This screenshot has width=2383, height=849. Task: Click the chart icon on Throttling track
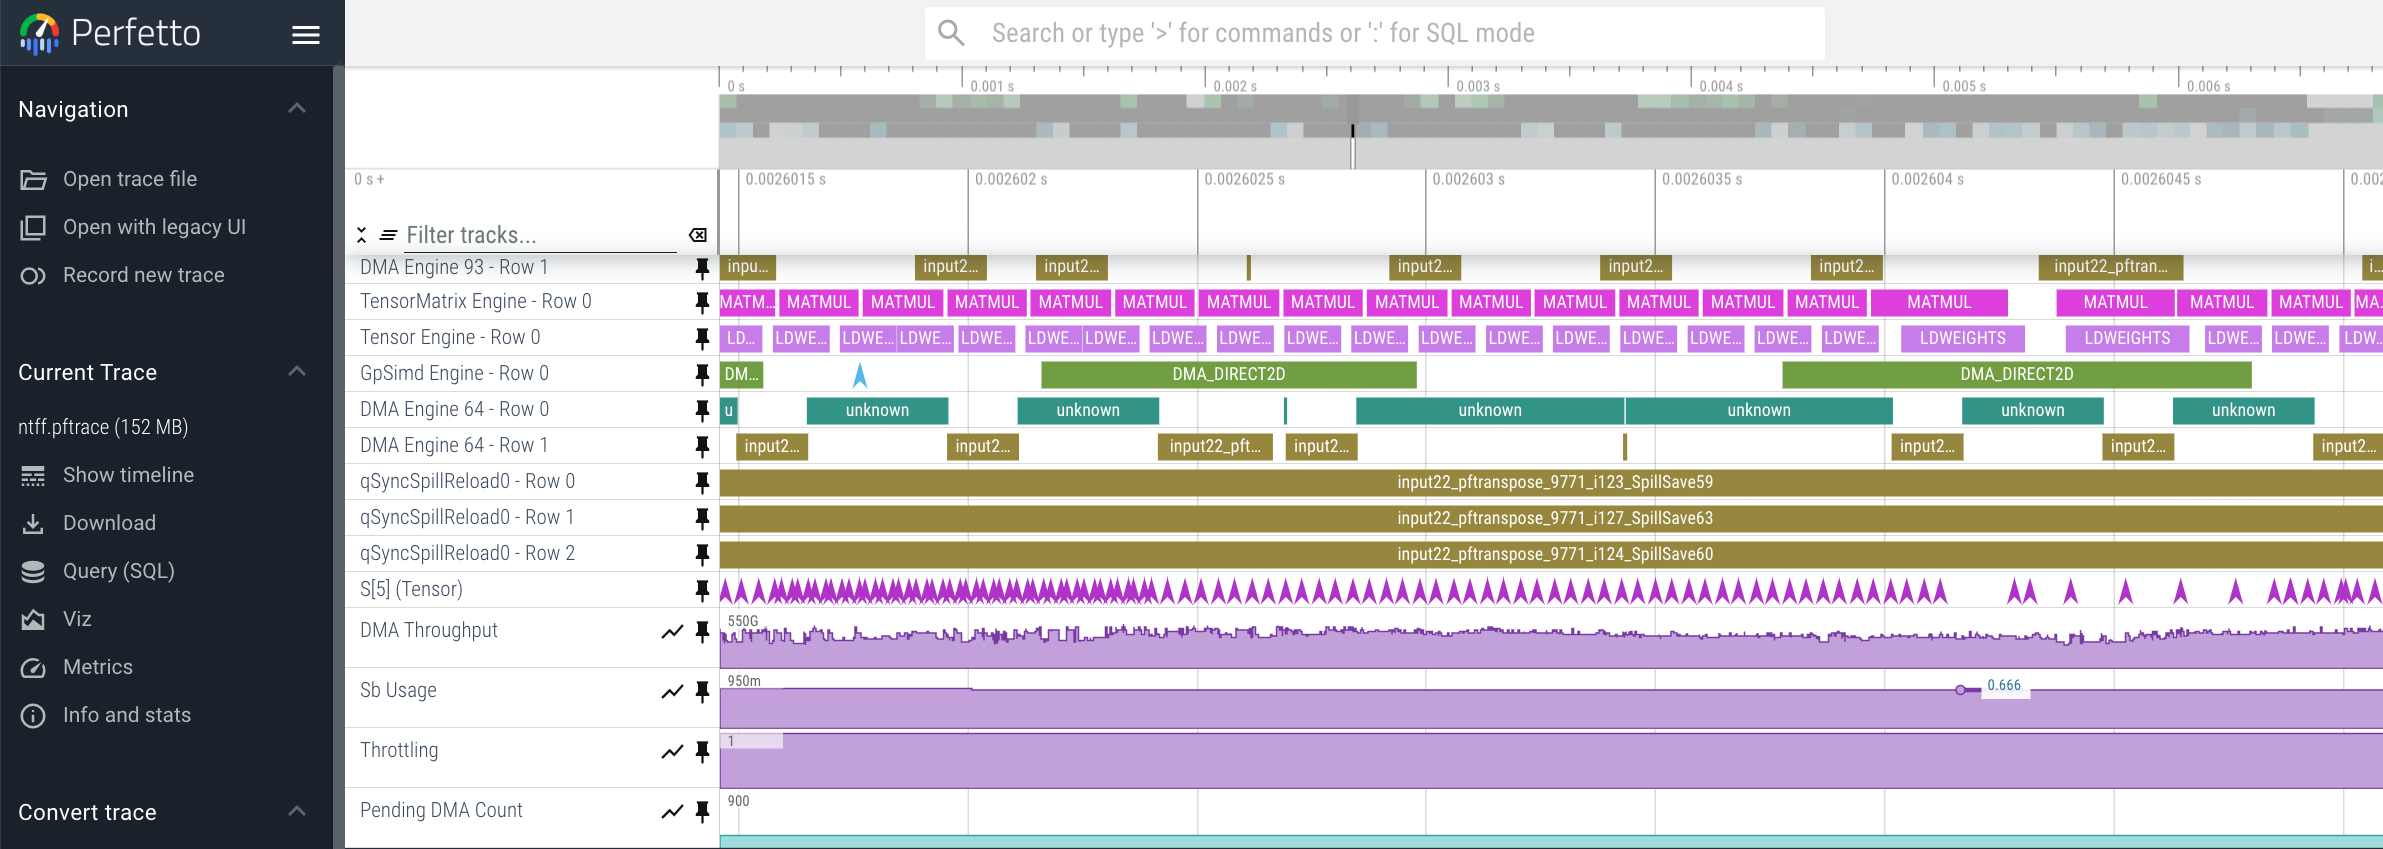click(672, 751)
